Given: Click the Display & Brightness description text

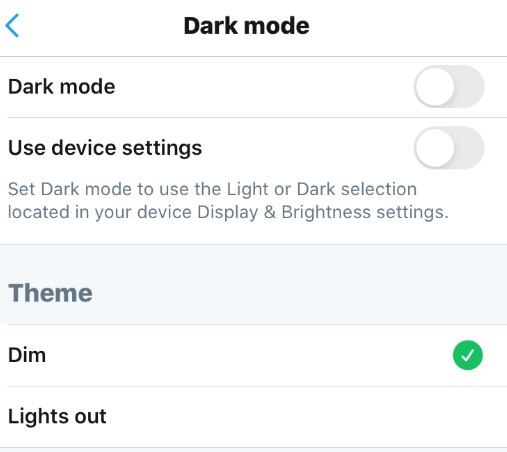Looking at the screenshot, I should [x=228, y=201].
